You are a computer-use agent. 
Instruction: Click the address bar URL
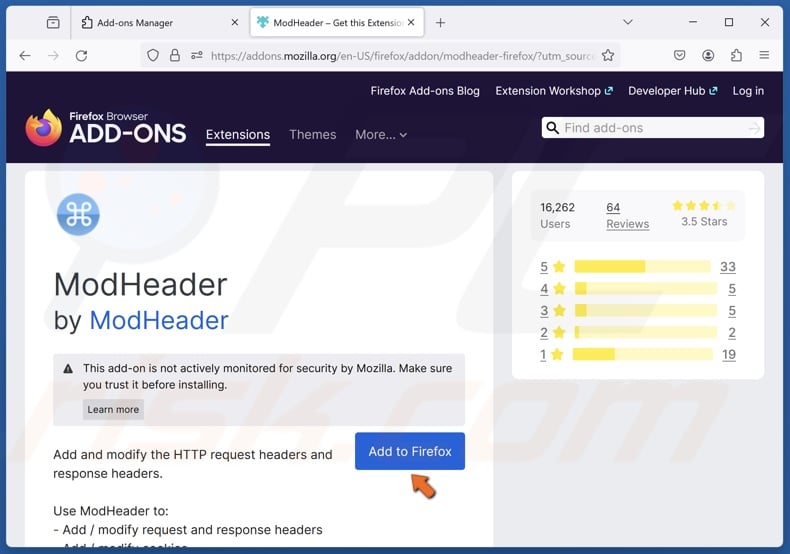[402, 56]
